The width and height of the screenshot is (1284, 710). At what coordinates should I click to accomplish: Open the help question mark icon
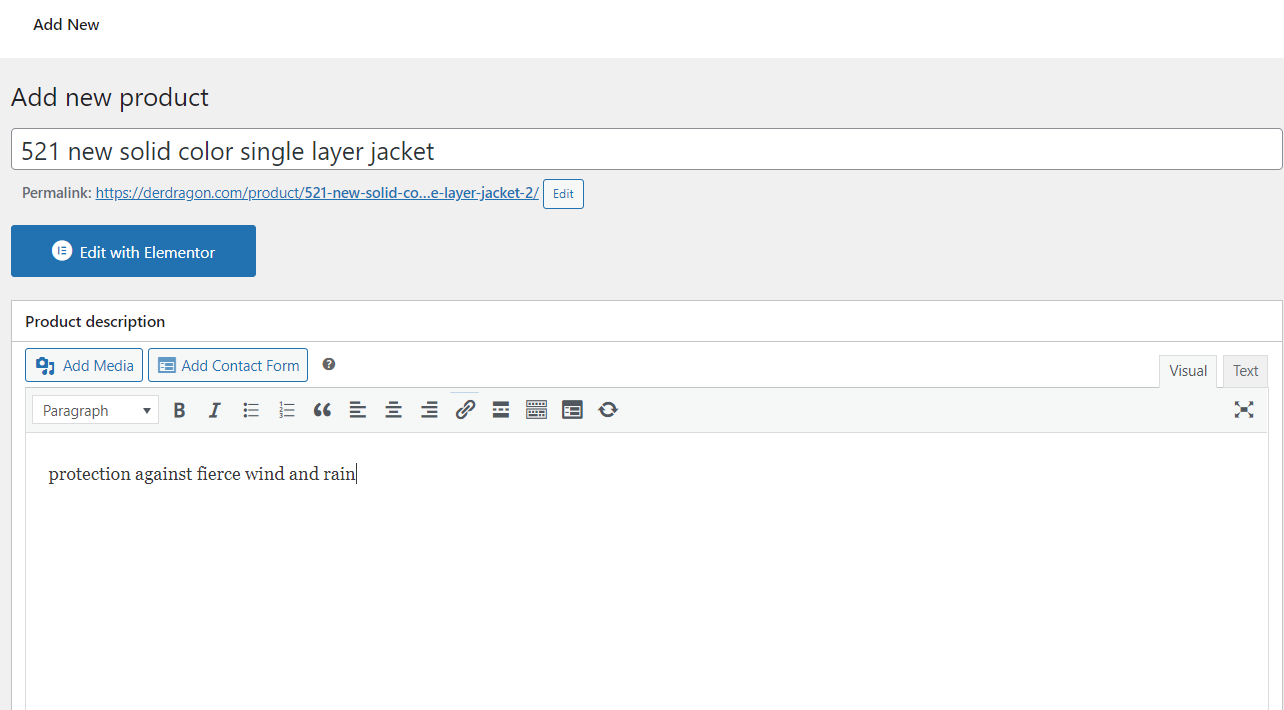pos(329,364)
